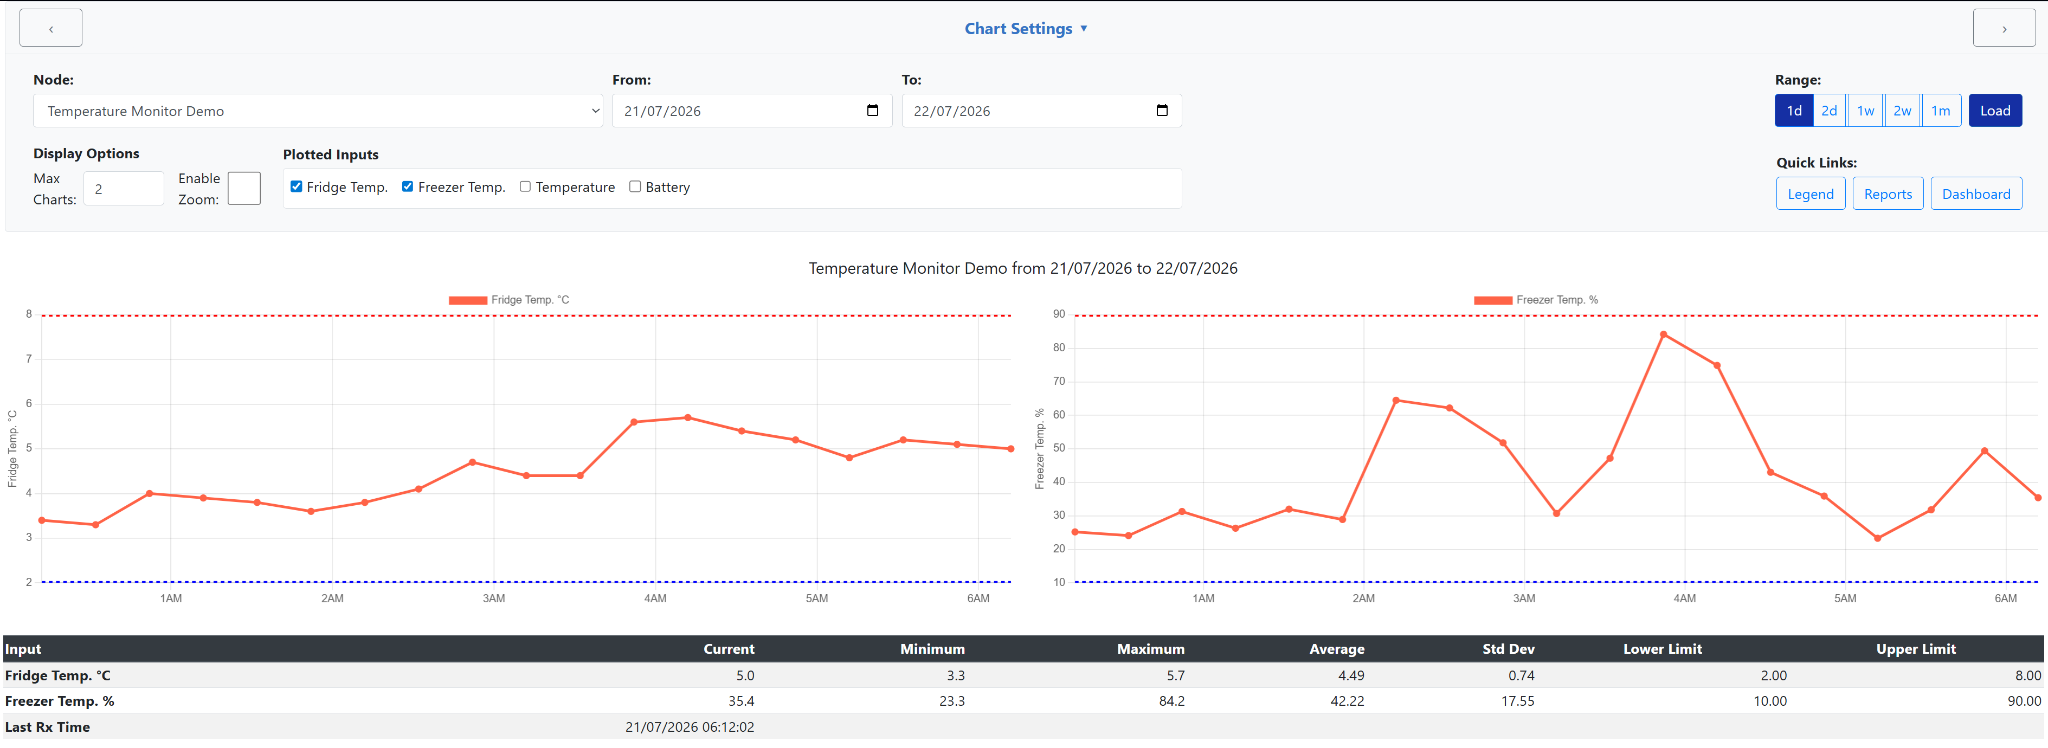Image resolution: width=2048 pixels, height=748 pixels.
Task: Select the 1m range option
Action: [x=1941, y=110]
